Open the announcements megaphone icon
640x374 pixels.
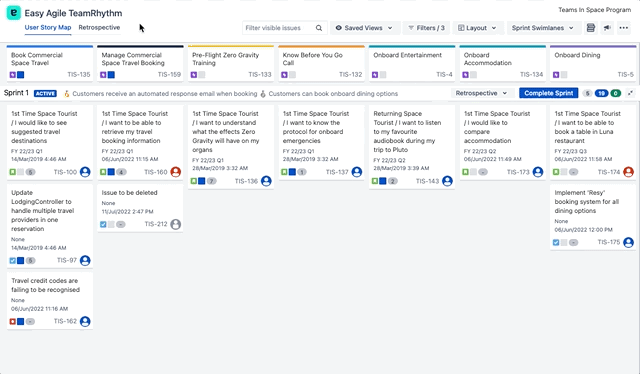tap(607, 28)
